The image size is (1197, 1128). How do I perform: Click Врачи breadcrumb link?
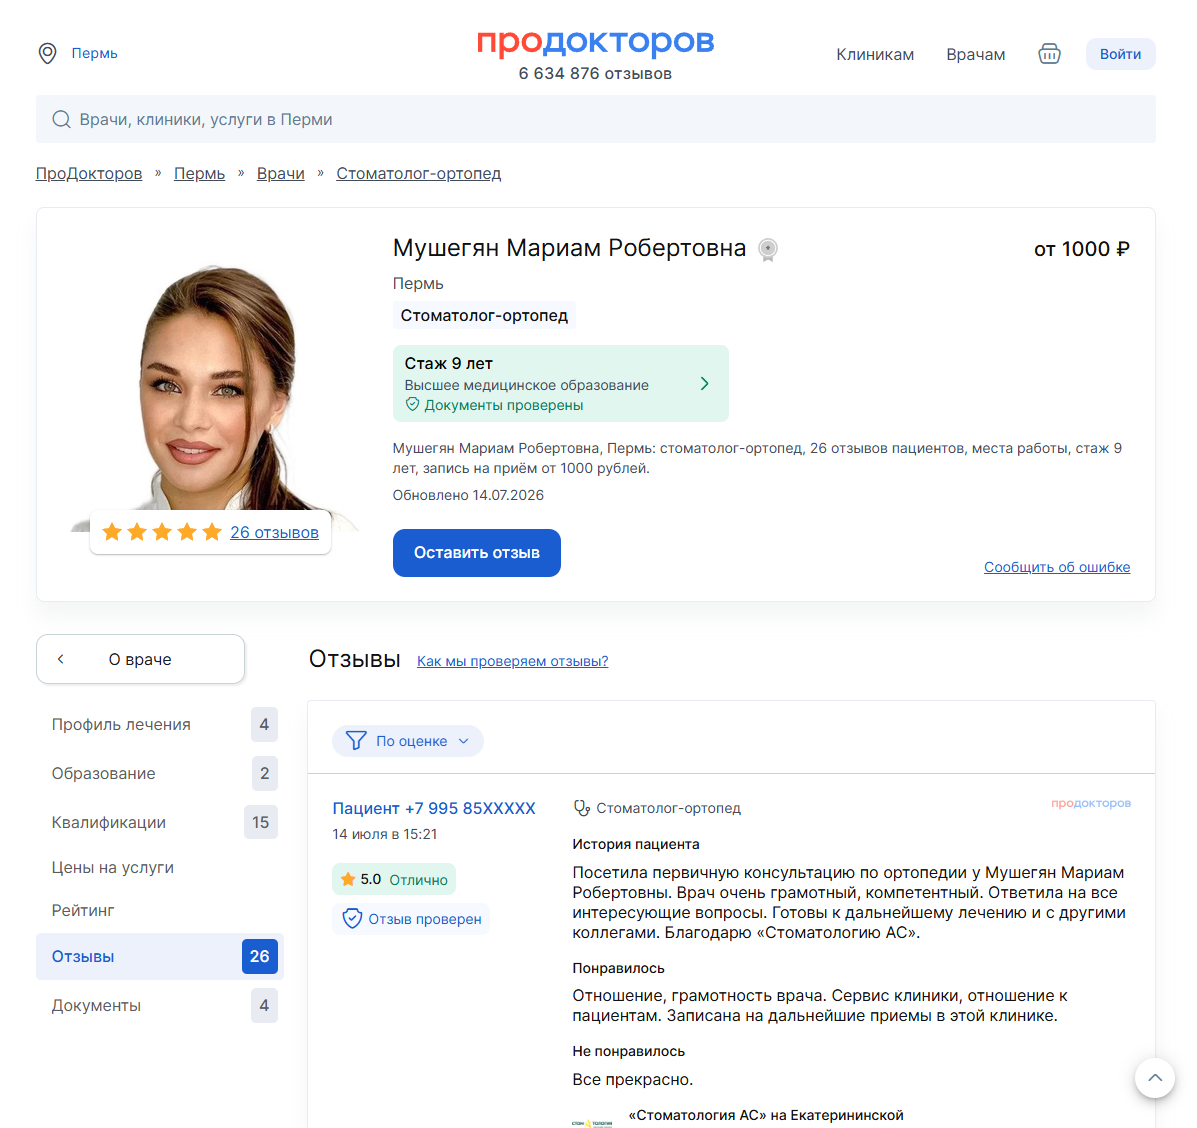pos(280,174)
